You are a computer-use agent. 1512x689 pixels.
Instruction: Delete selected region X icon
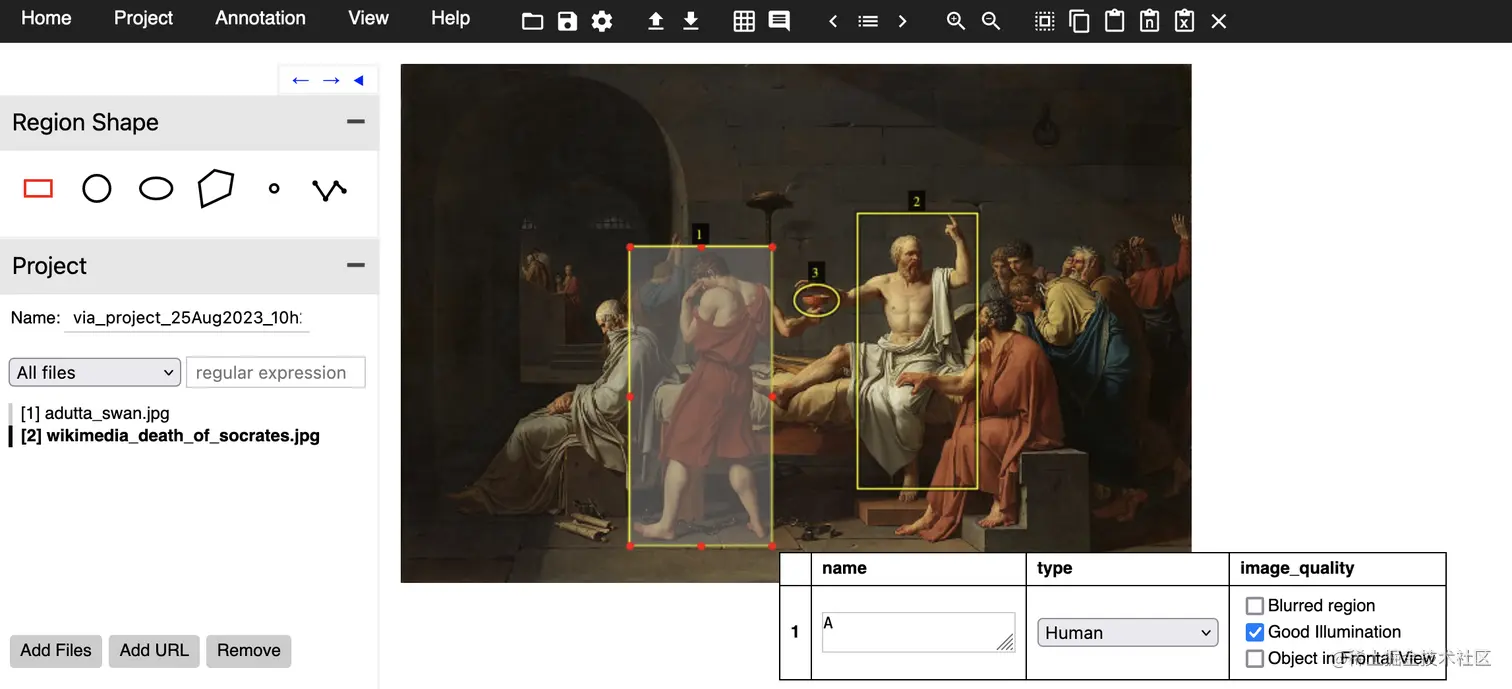coord(1219,21)
